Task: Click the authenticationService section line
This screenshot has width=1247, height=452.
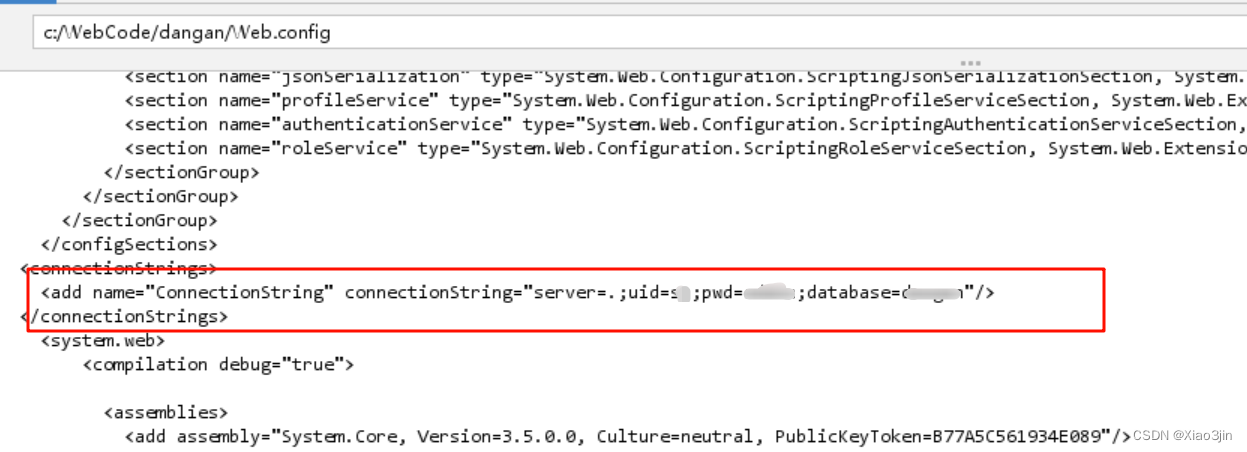Action: click(685, 124)
